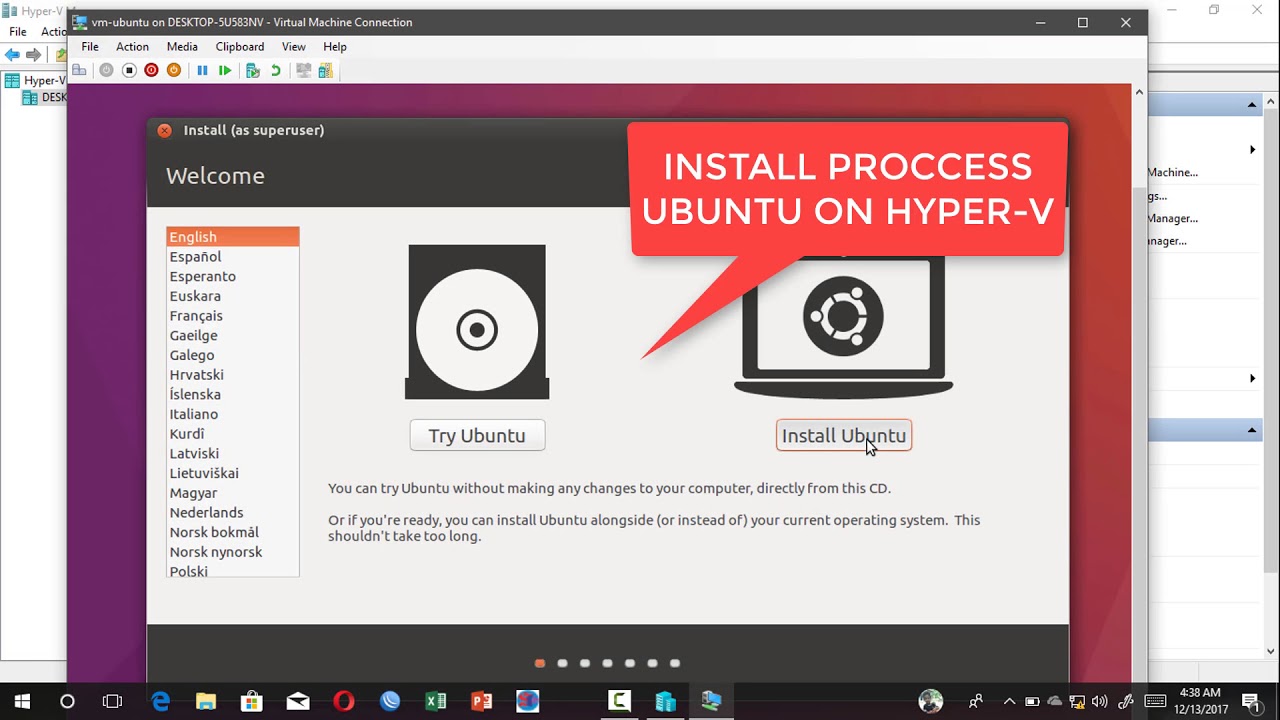Close the Ubuntu installer with the red button

click(x=164, y=130)
